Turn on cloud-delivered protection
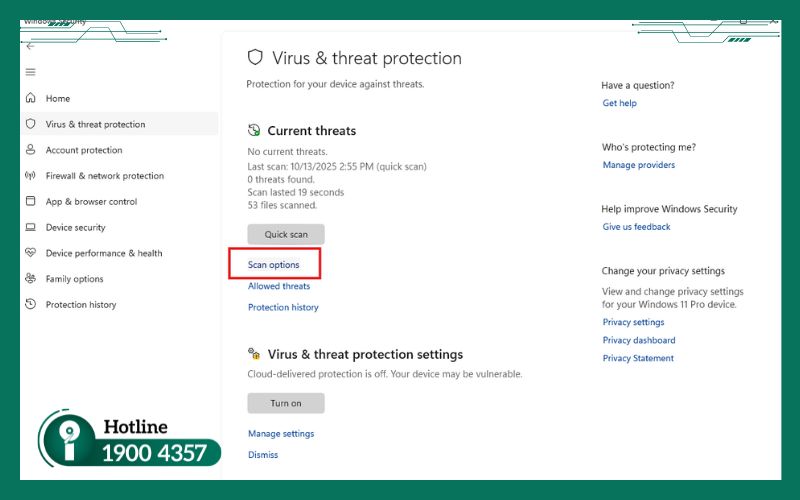 (x=286, y=403)
